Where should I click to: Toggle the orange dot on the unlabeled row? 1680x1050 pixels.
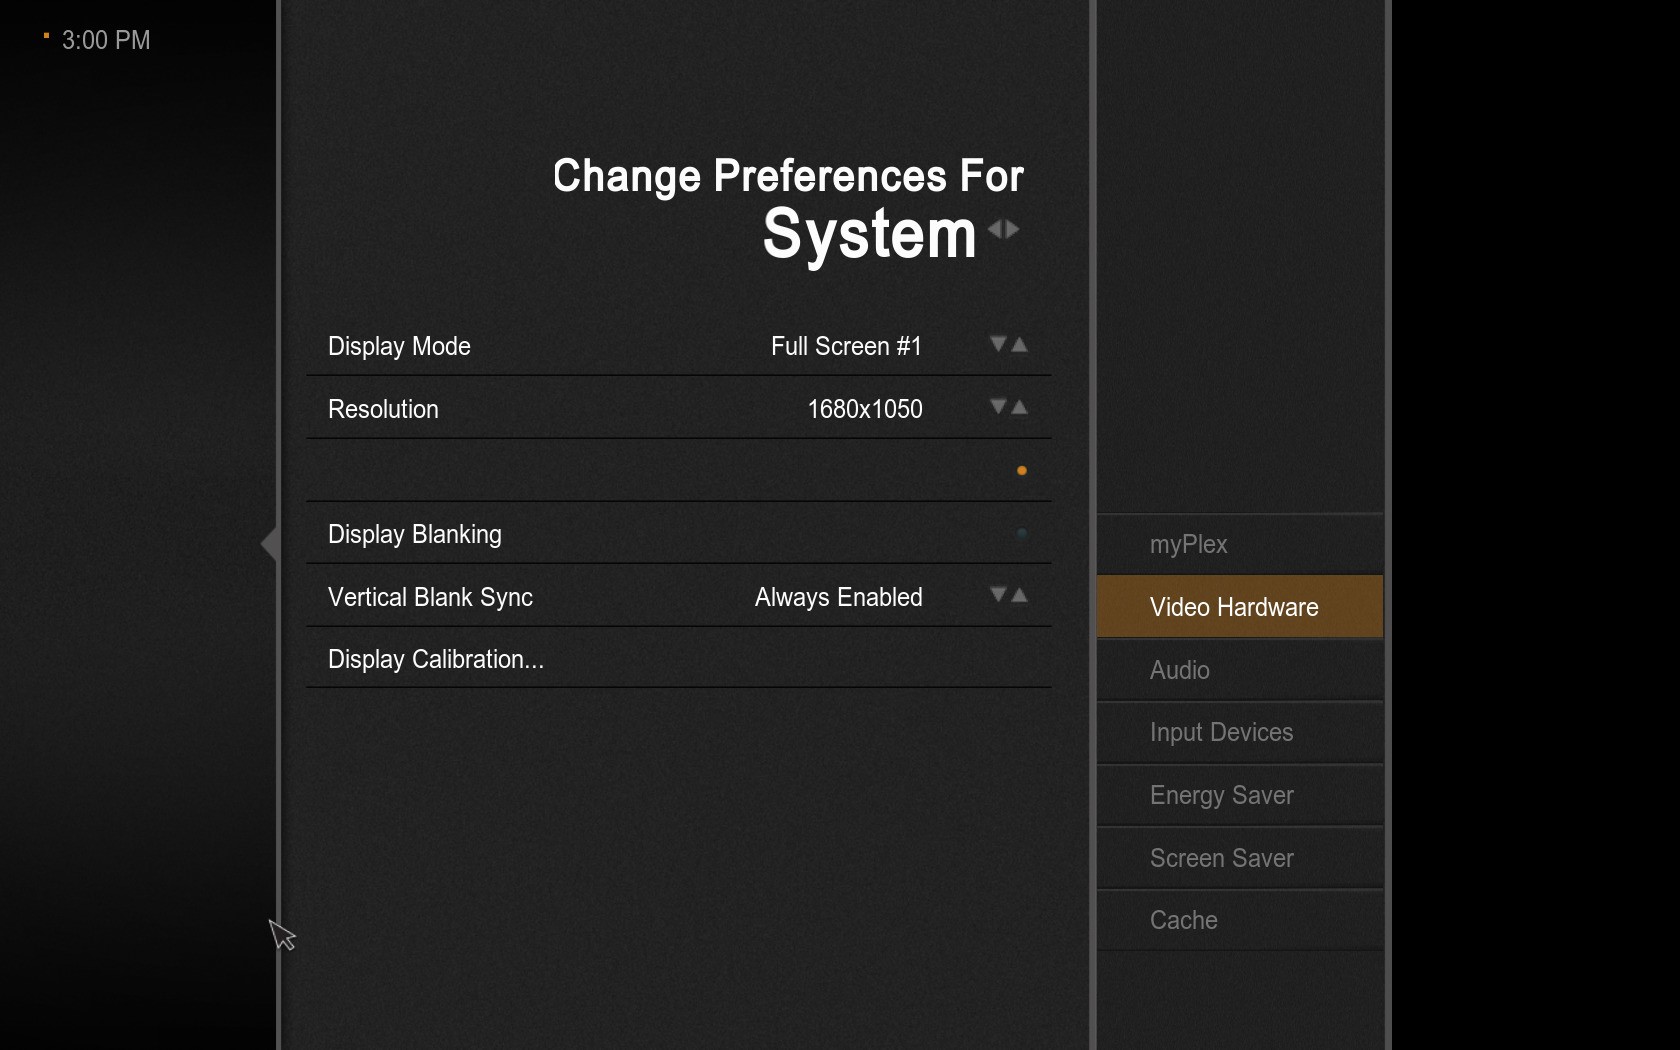pos(1021,471)
